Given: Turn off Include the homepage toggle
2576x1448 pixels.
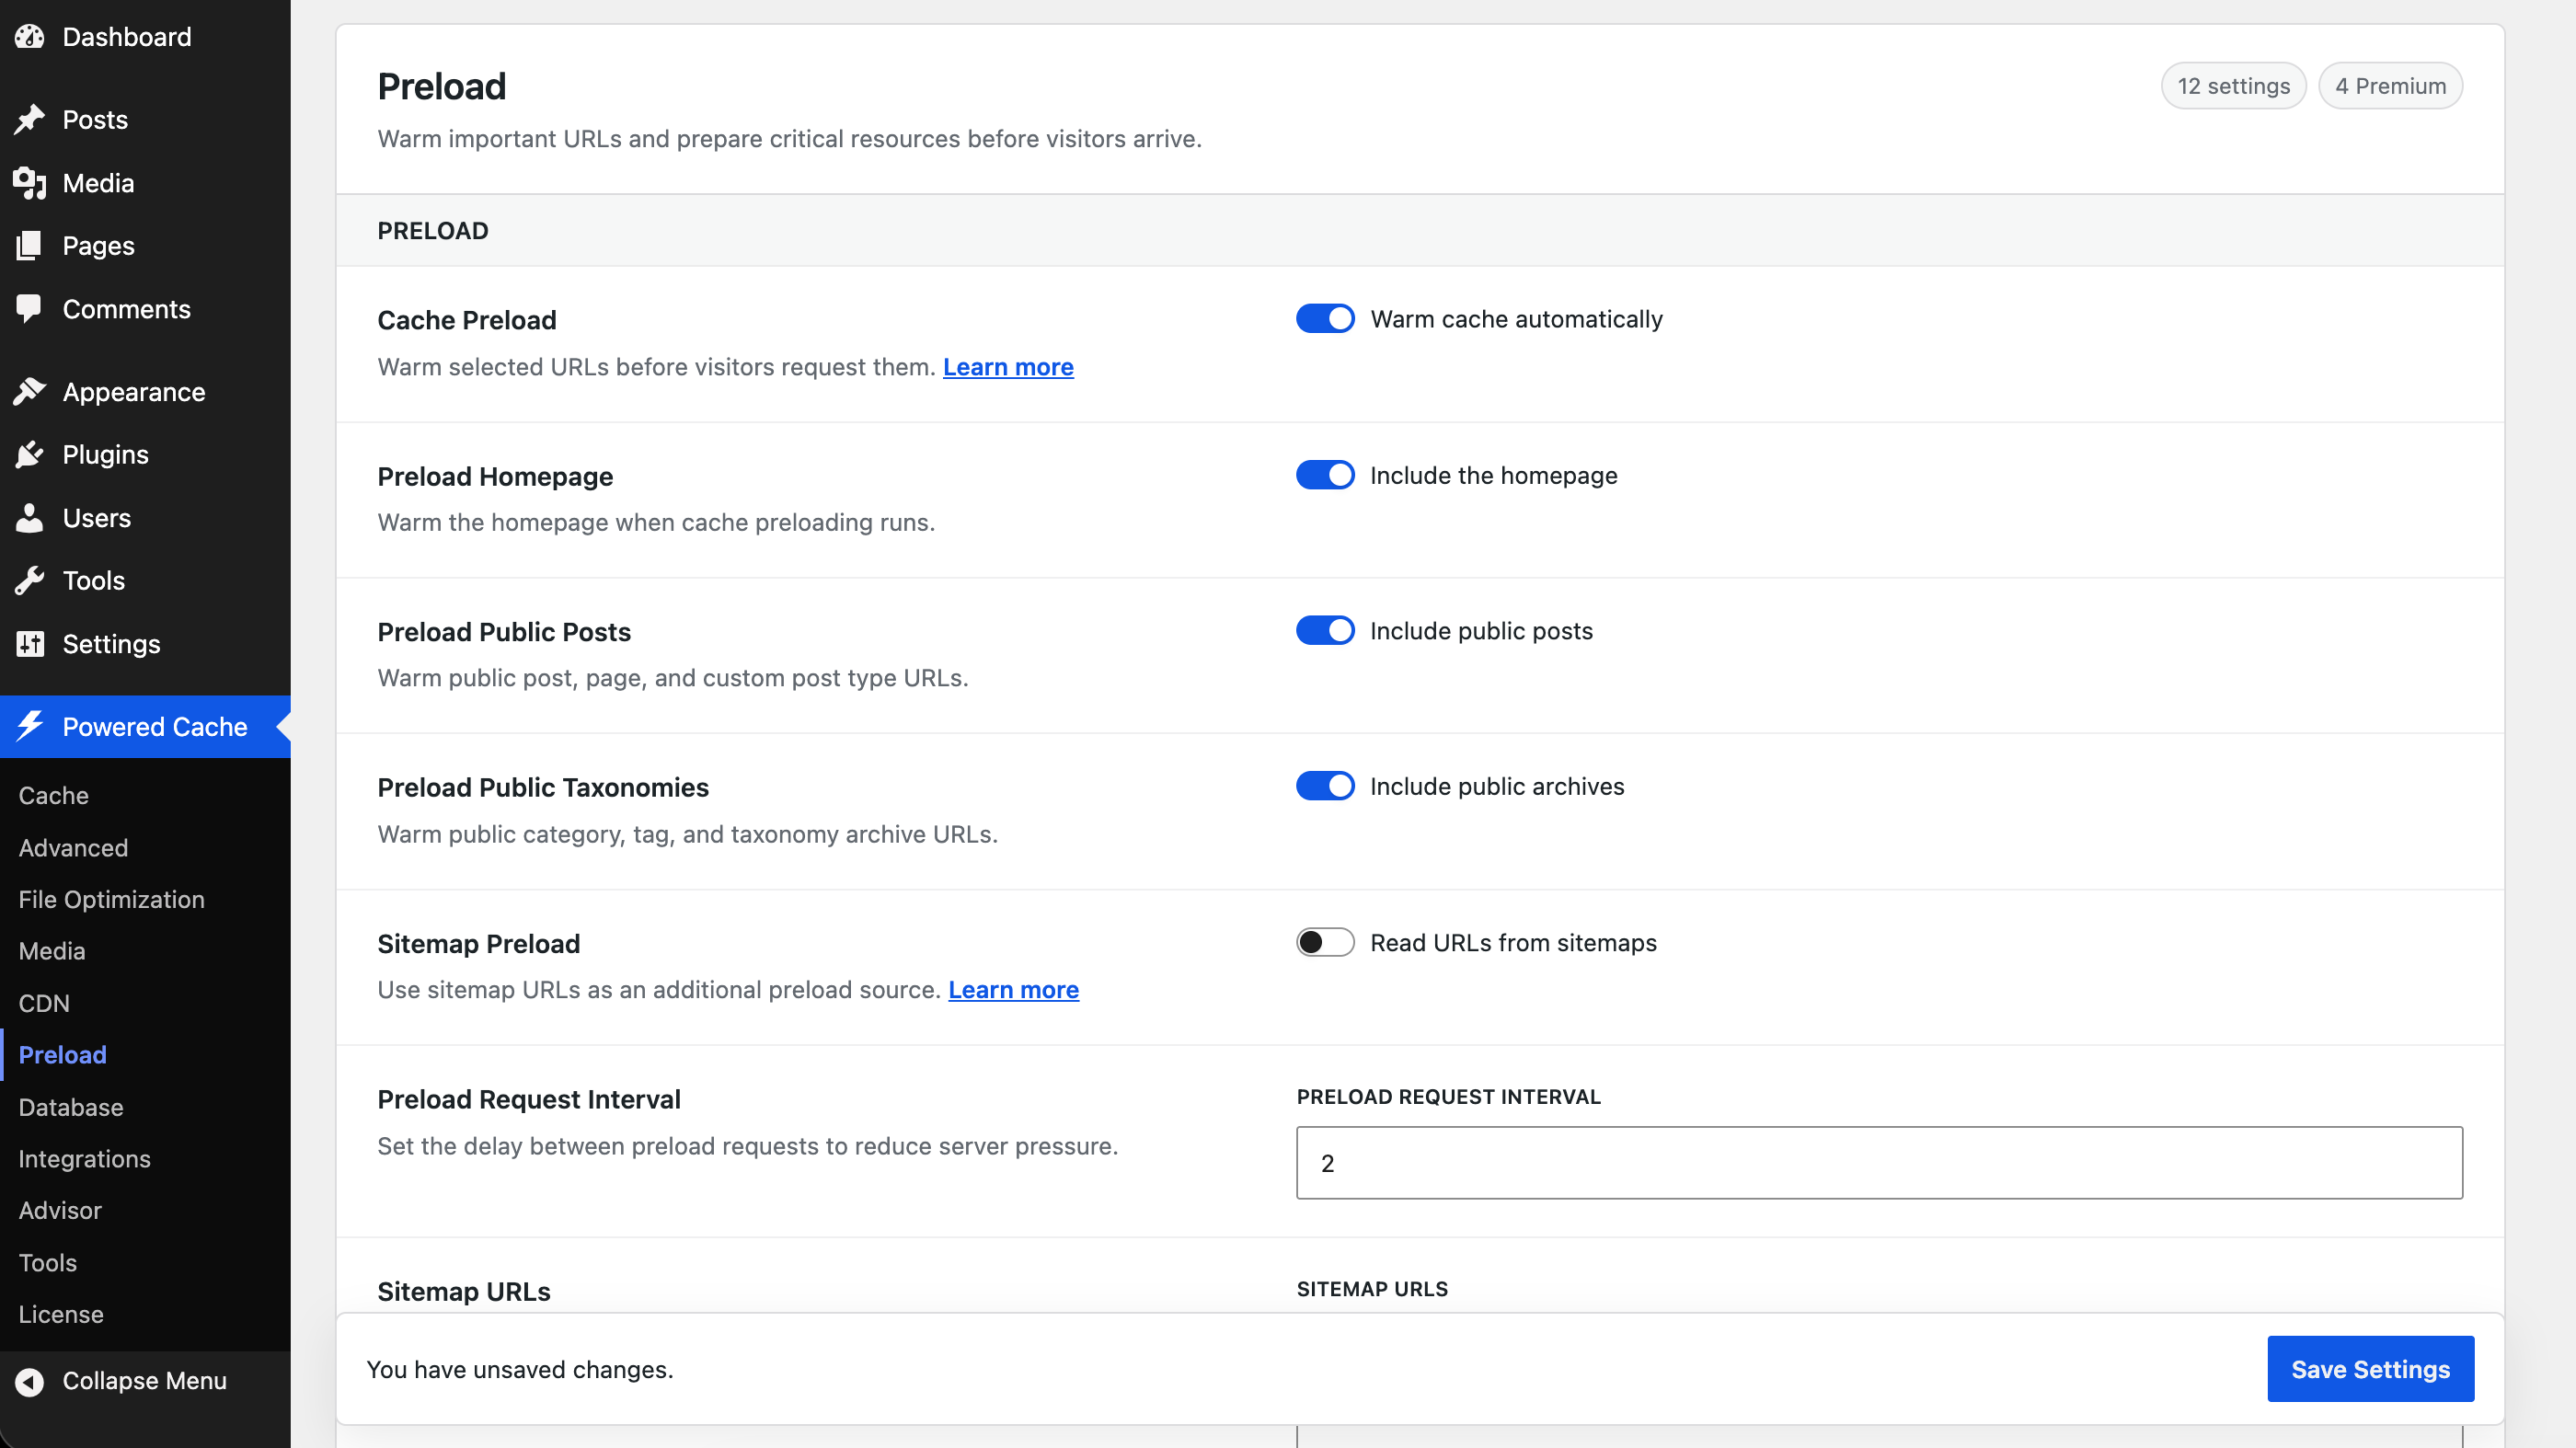Looking at the screenshot, I should click(x=1325, y=475).
